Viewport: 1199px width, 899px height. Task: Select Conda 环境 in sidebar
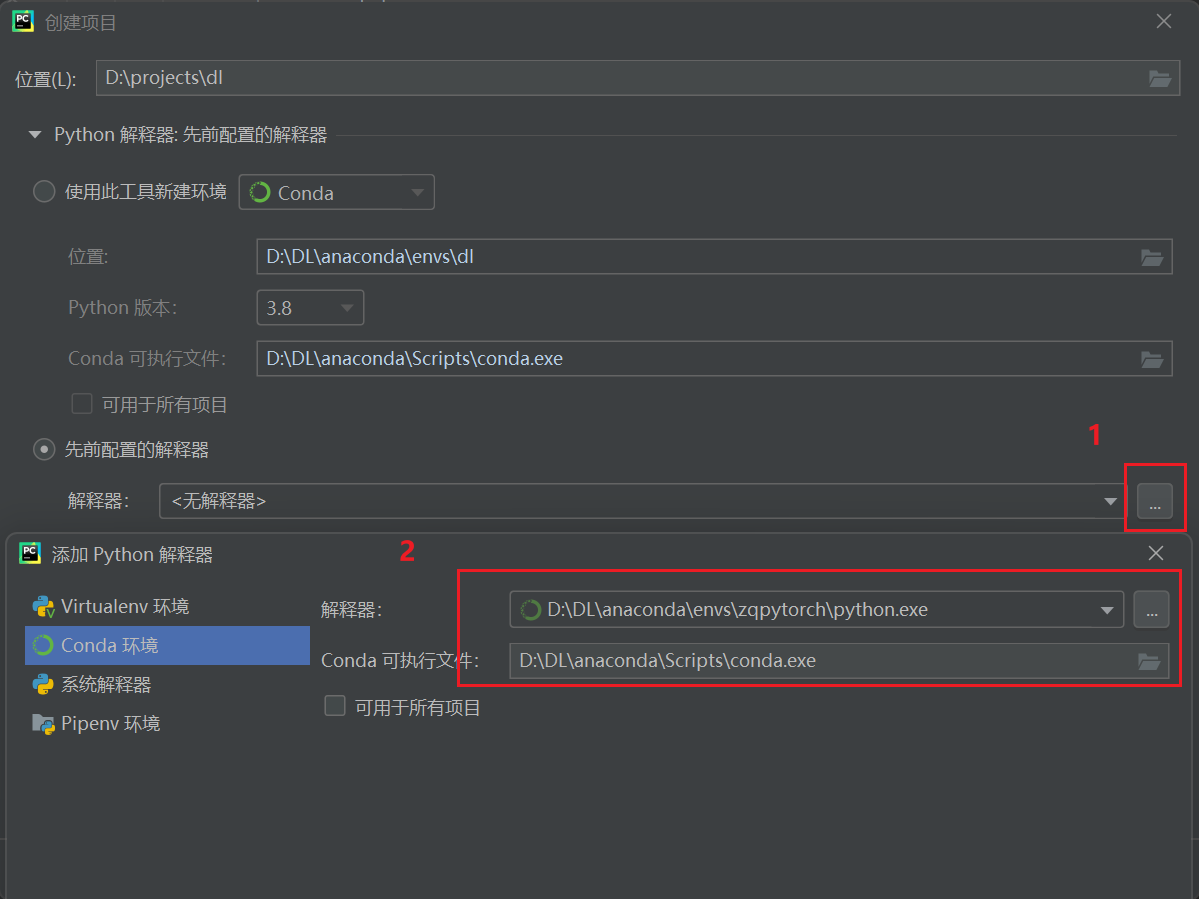[x=167, y=645]
